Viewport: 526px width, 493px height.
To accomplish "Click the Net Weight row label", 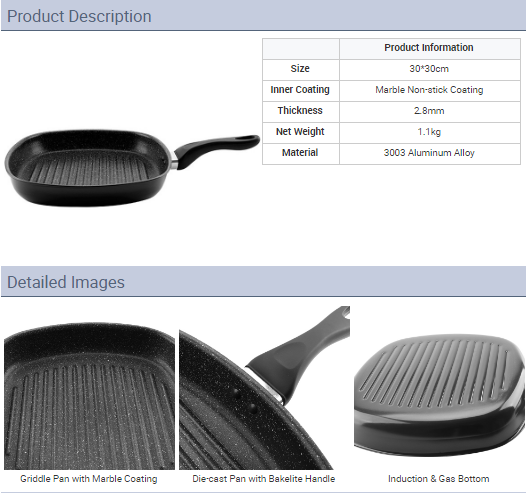I will (x=300, y=132).
